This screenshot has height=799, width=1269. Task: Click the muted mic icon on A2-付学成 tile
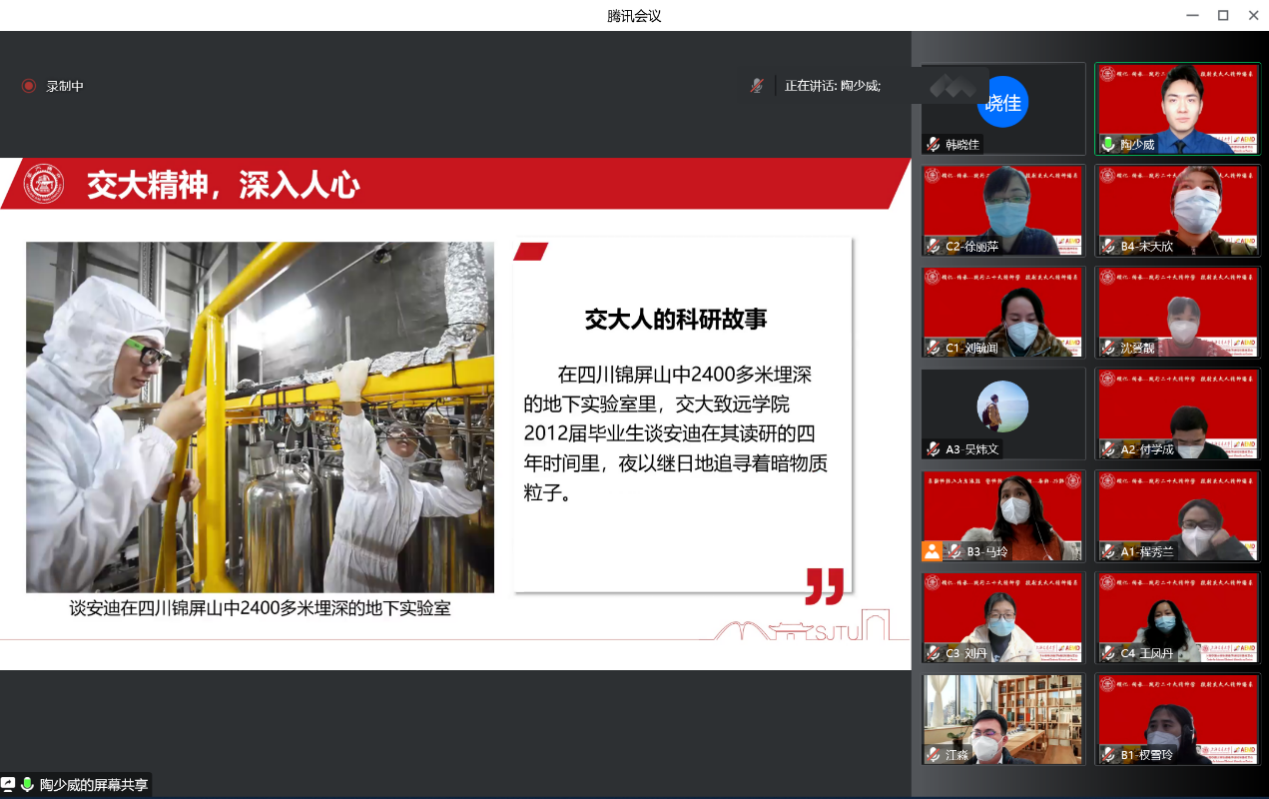1108,449
